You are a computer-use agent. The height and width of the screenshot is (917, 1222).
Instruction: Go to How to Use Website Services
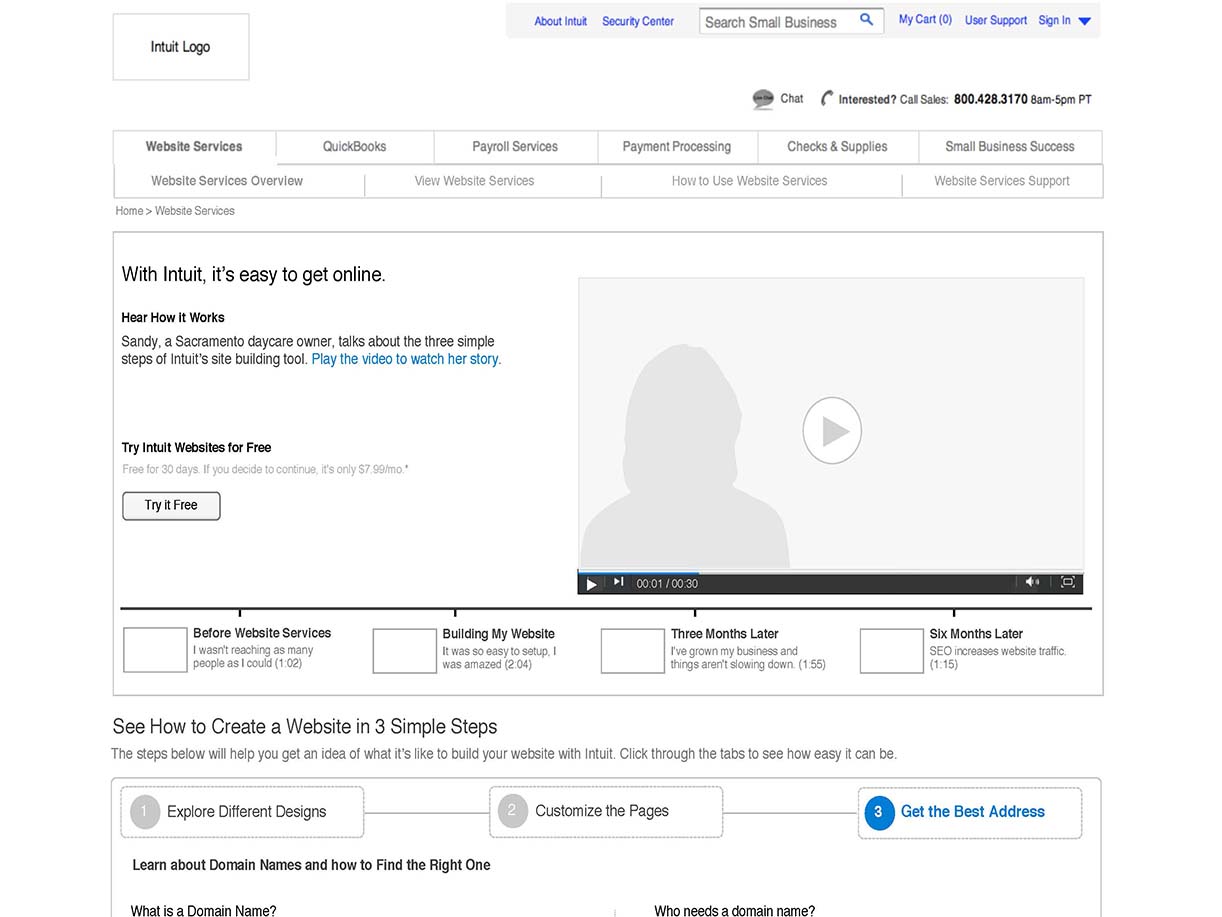tap(750, 181)
